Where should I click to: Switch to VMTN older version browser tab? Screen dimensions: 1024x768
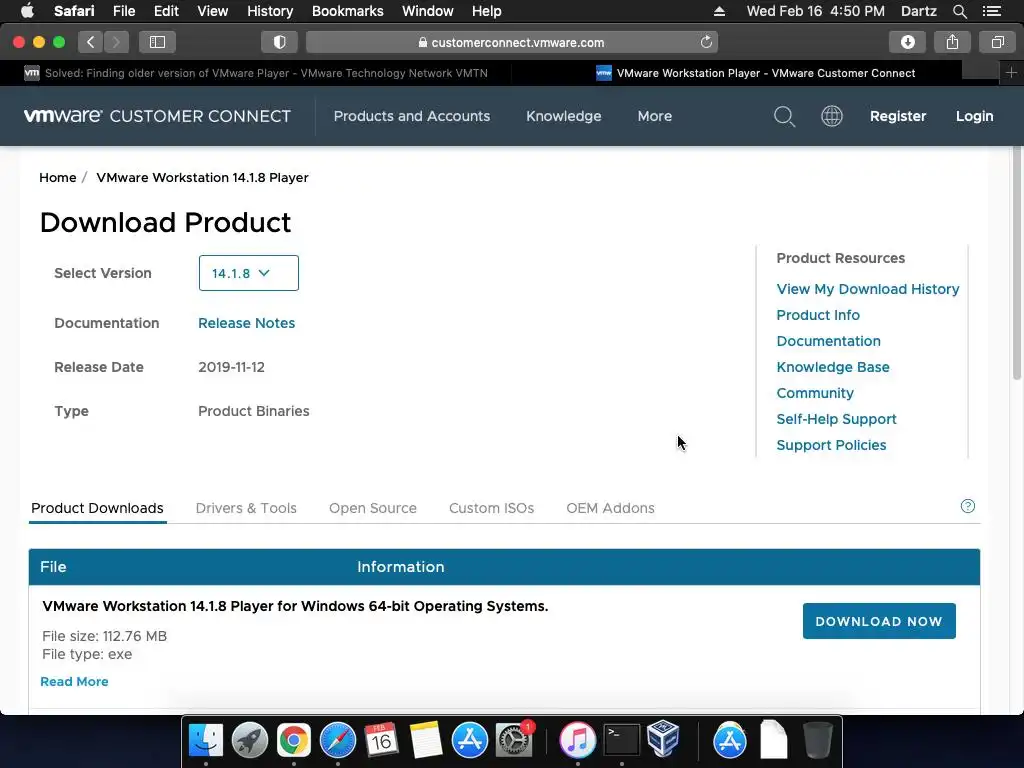(256, 73)
